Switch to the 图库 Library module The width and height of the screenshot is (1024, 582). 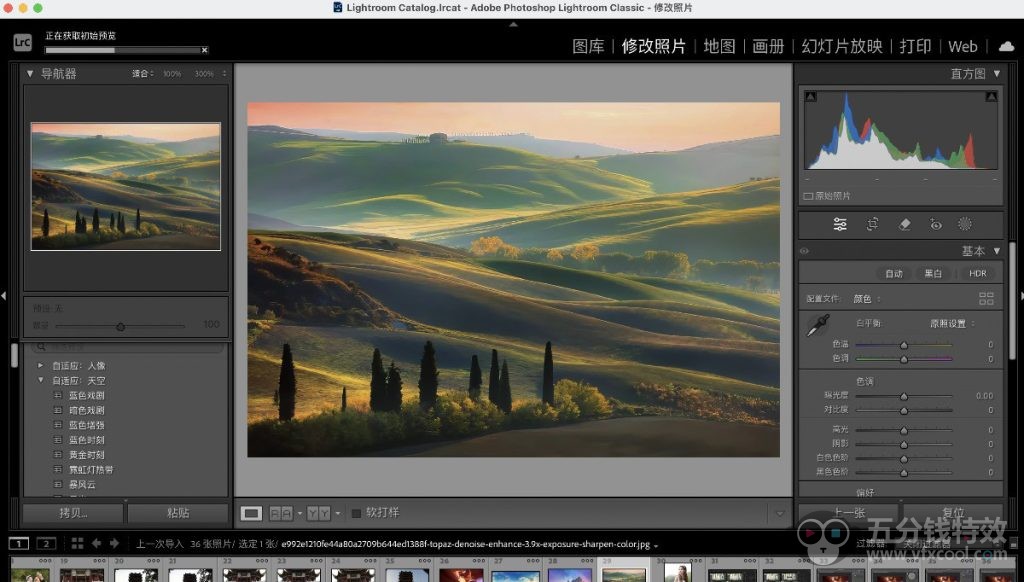click(x=588, y=46)
